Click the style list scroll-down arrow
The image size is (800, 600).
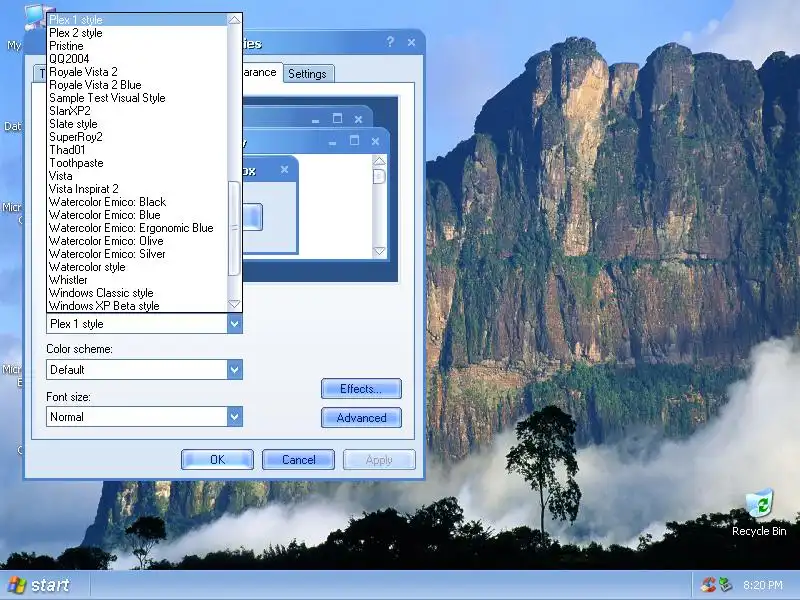pos(234,305)
